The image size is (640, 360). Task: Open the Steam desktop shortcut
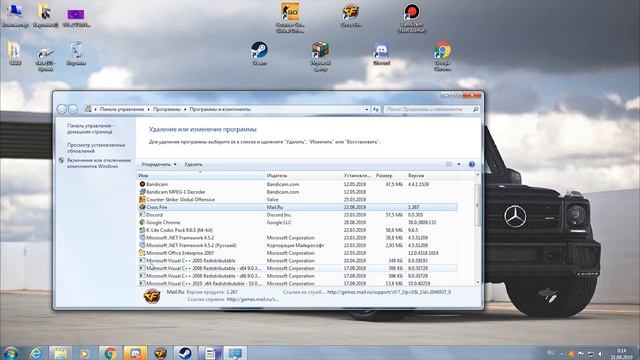[259, 53]
